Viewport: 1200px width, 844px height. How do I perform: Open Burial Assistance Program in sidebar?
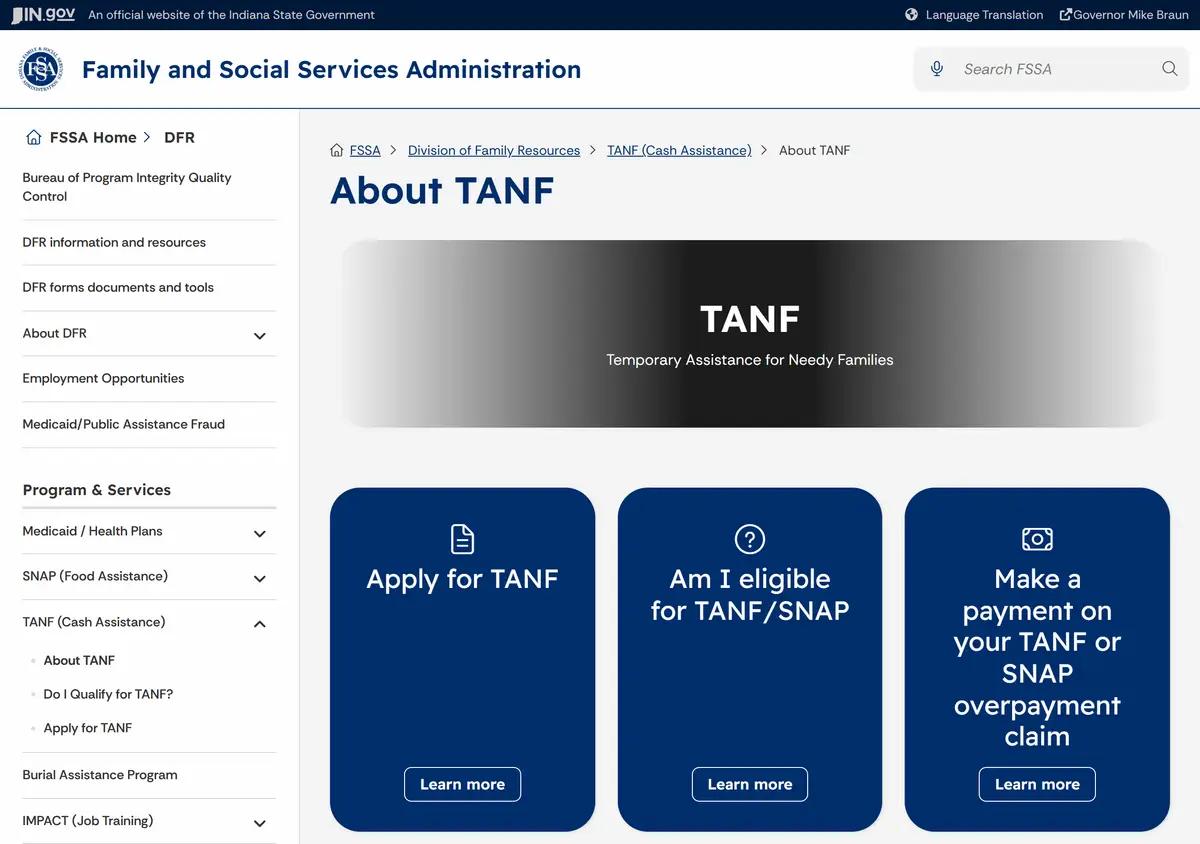[x=100, y=775]
